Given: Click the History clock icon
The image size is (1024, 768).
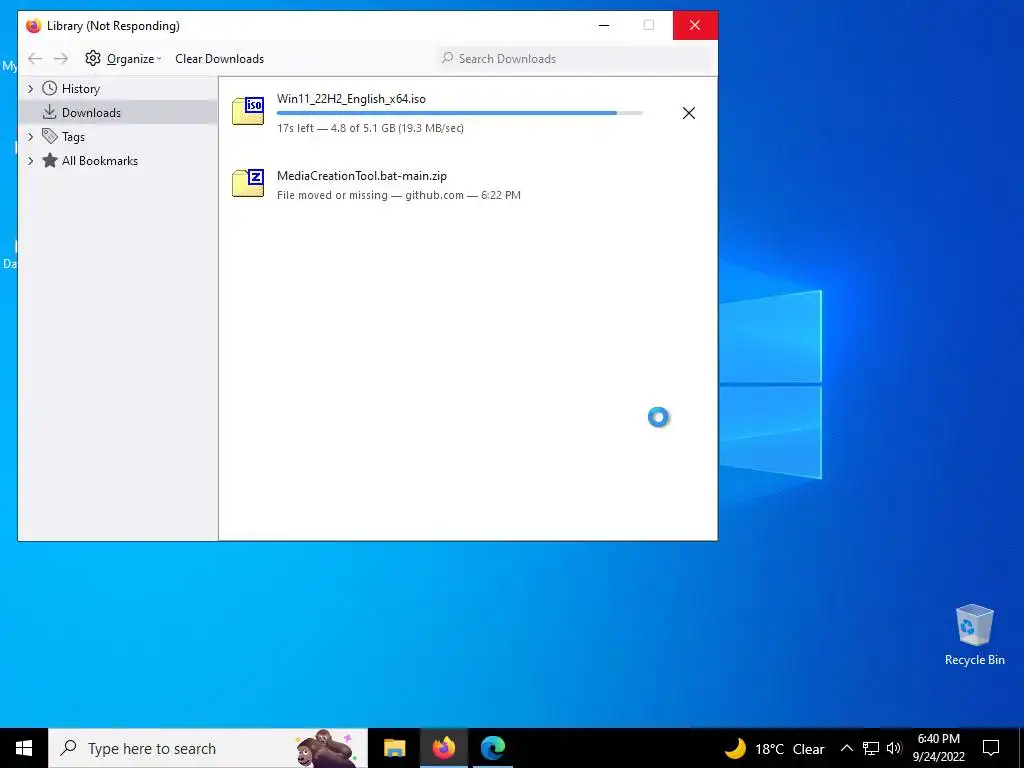Looking at the screenshot, I should tap(50, 88).
